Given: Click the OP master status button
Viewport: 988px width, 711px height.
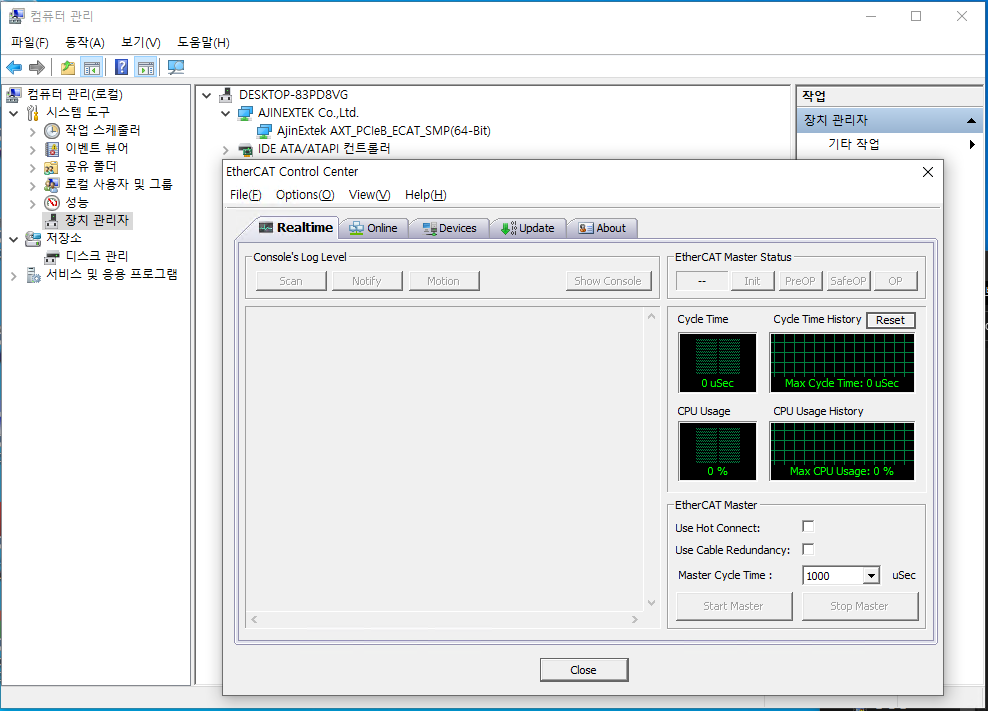Looking at the screenshot, I should (895, 281).
